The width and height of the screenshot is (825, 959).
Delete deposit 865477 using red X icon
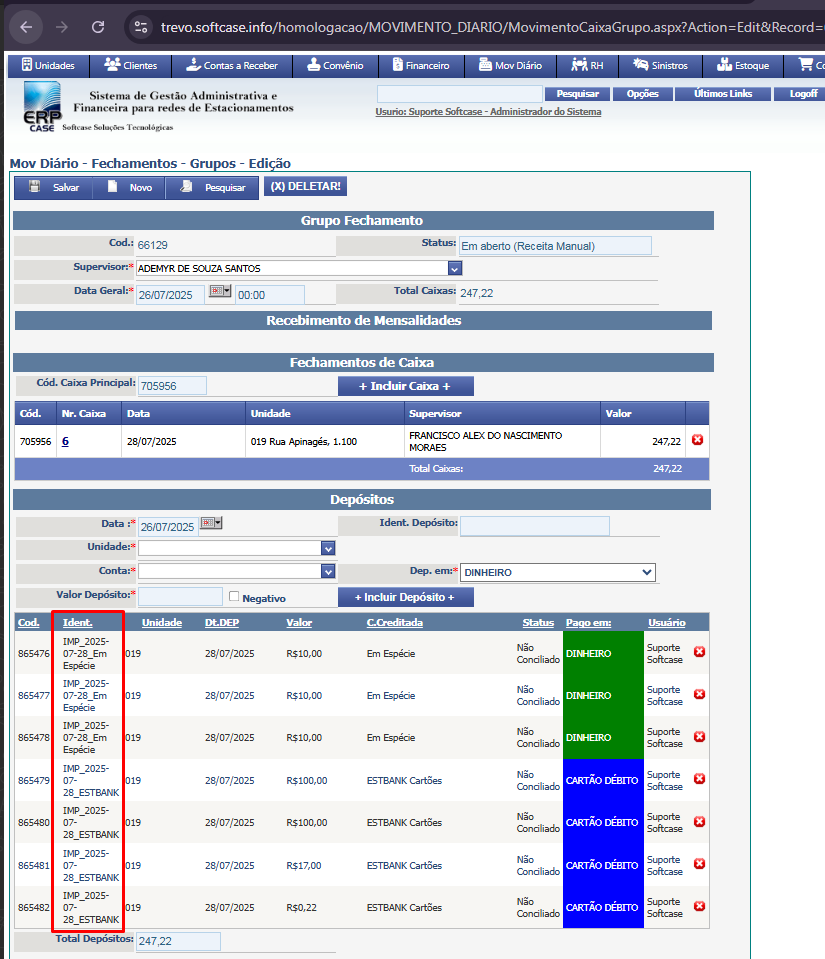point(700,694)
